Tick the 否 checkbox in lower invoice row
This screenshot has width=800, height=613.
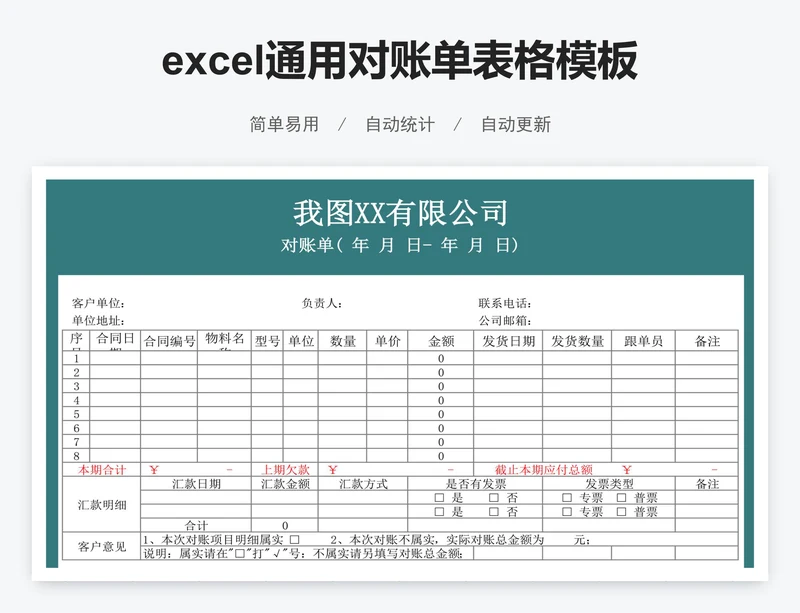494,511
